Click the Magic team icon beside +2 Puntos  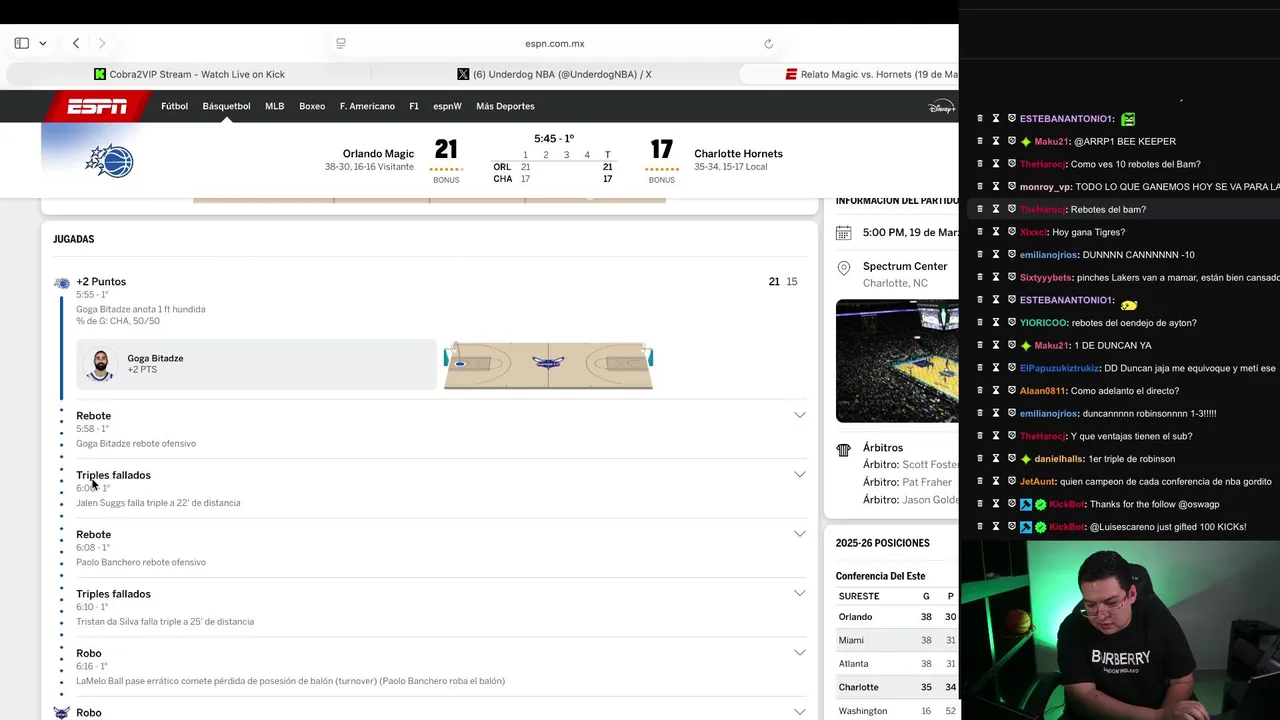point(62,283)
